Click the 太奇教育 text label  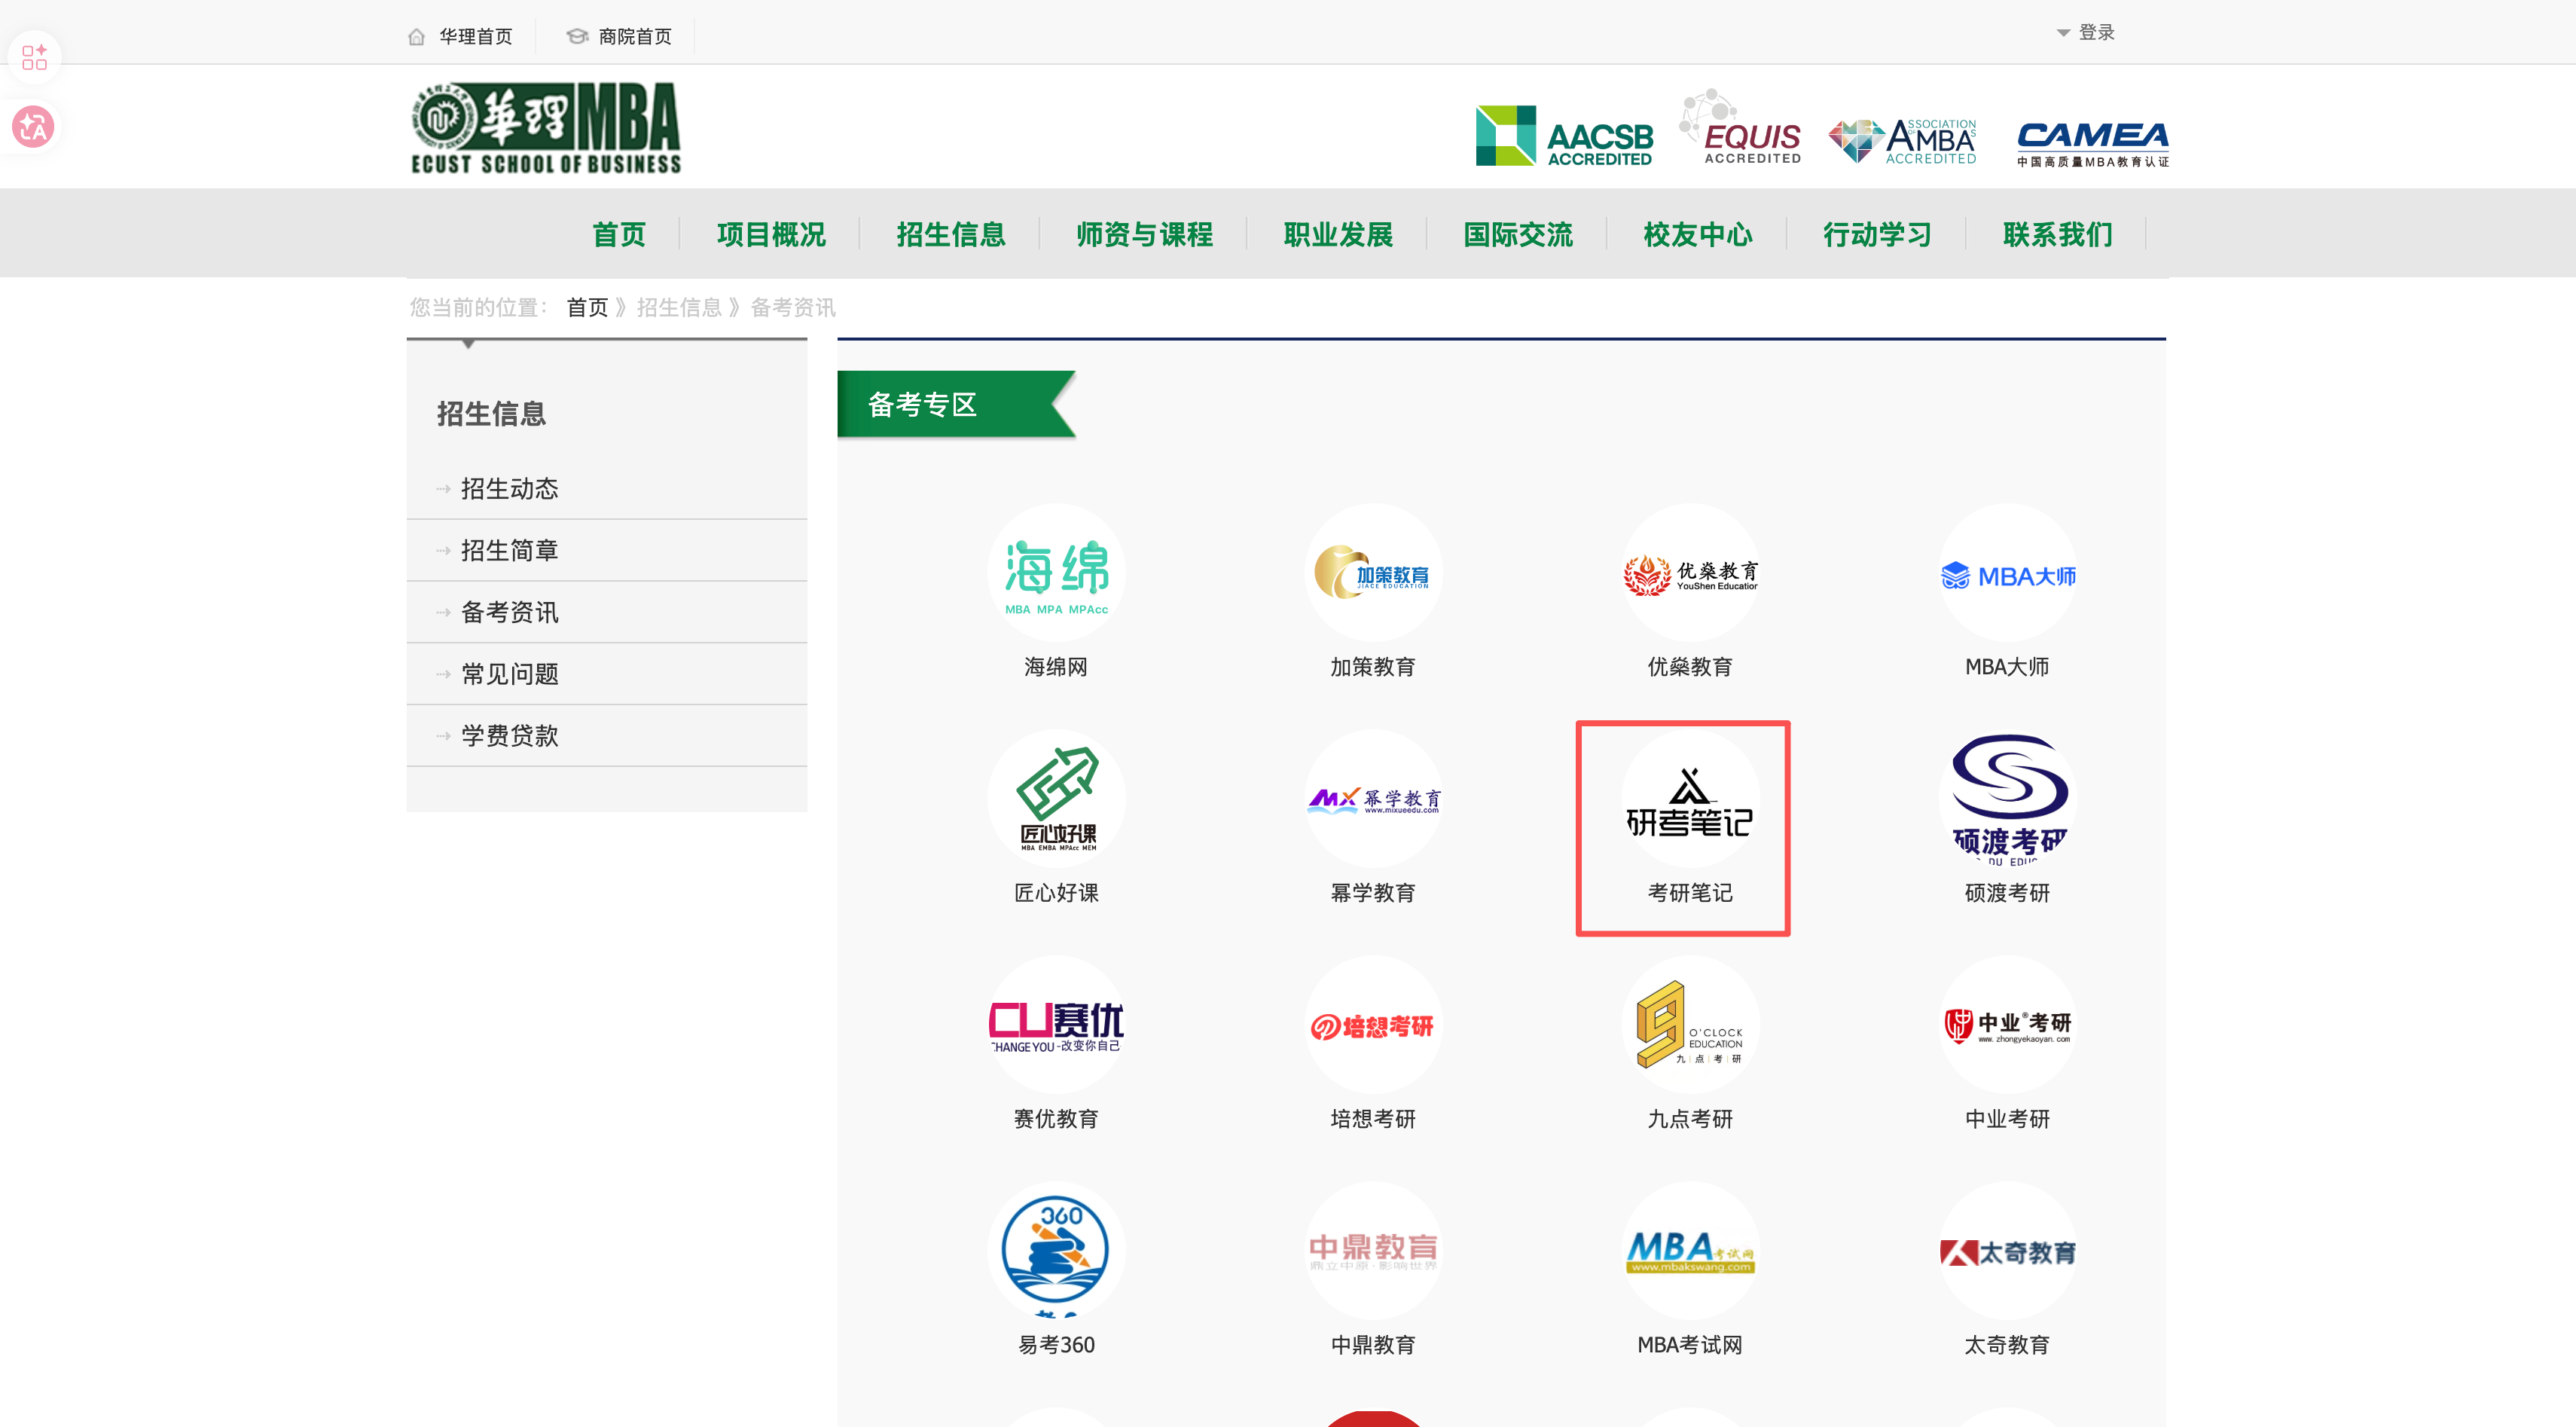tap(2007, 1345)
